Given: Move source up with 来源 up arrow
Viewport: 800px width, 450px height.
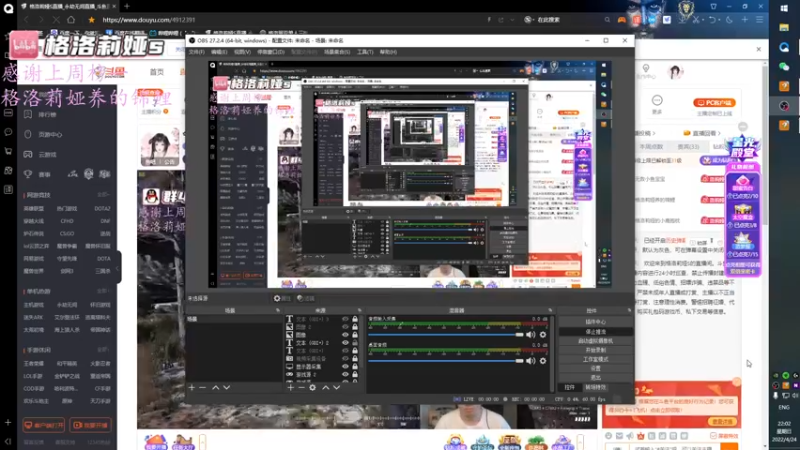Looking at the screenshot, I should pyautogui.click(x=326, y=388).
